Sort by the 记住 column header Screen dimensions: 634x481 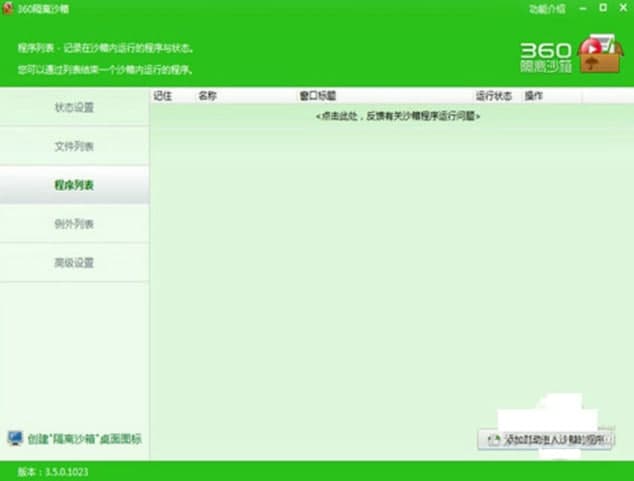coord(163,96)
